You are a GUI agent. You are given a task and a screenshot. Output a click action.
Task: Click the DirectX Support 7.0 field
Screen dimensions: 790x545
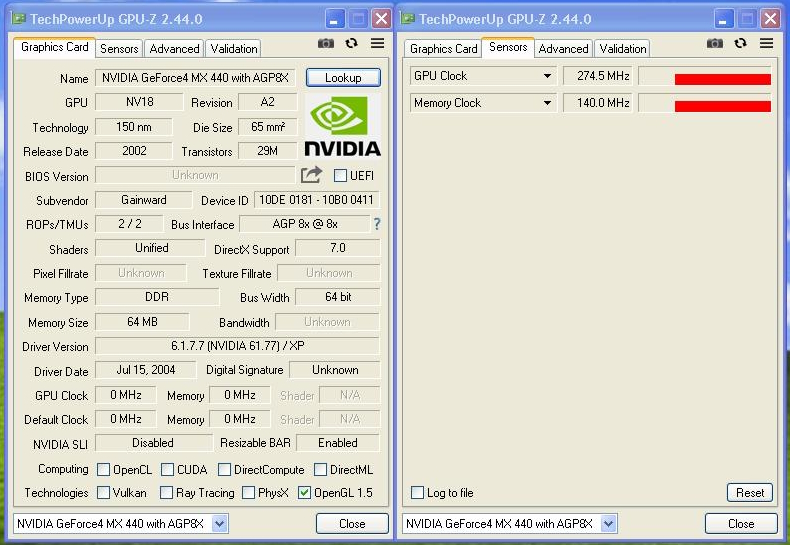pos(338,248)
